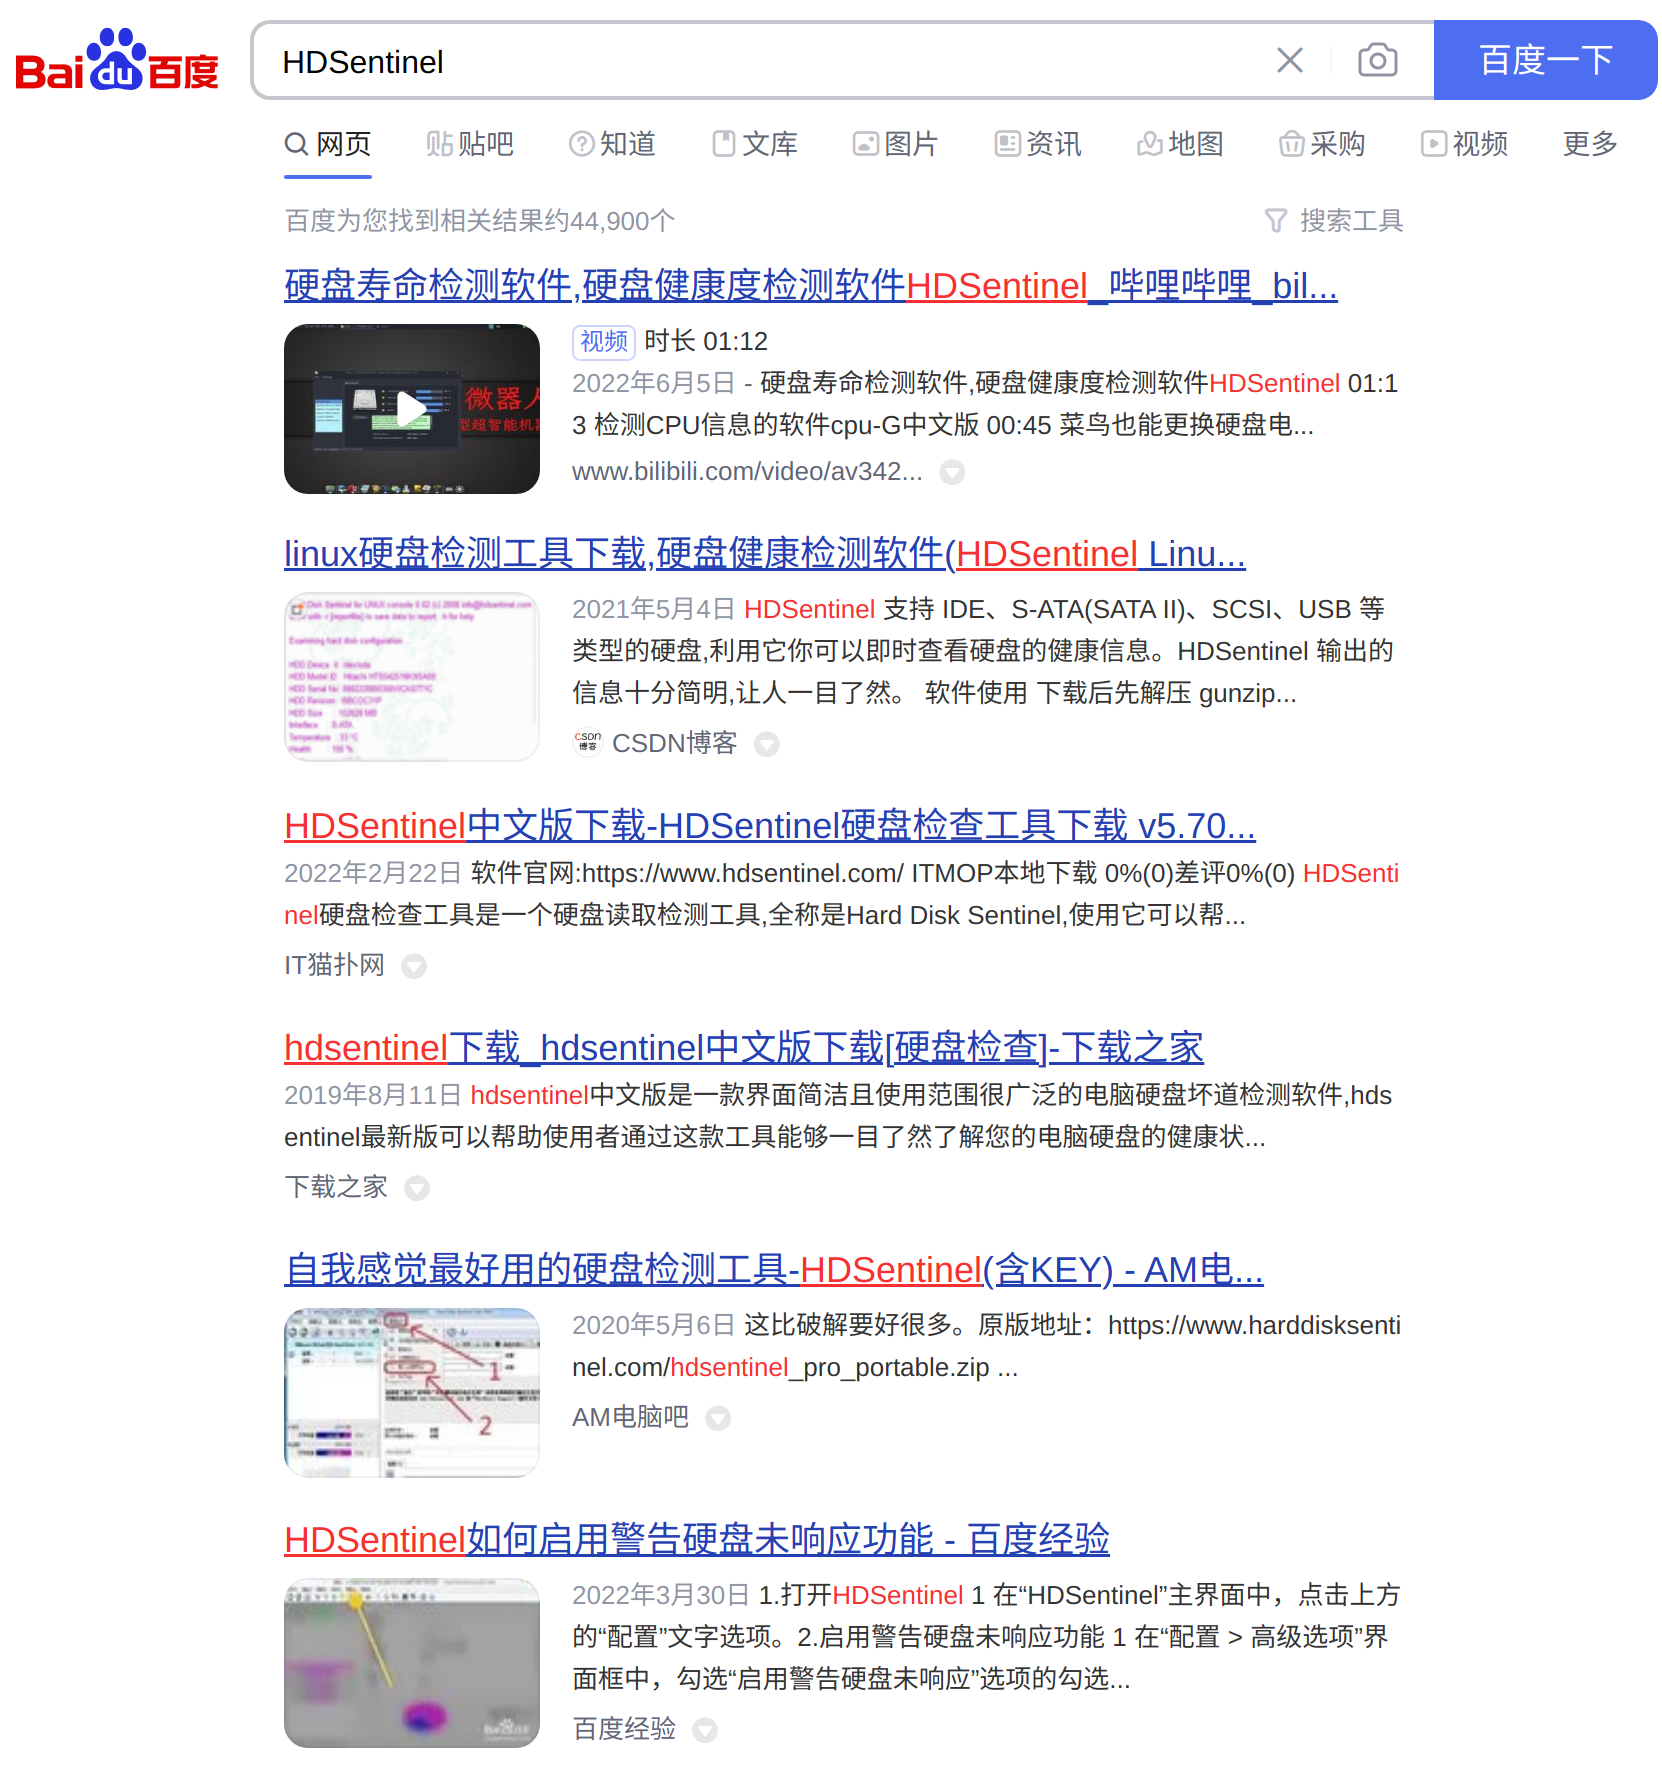Clear the search box with X icon
The height and width of the screenshot is (1768, 1662).
(x=1290, y=61)
